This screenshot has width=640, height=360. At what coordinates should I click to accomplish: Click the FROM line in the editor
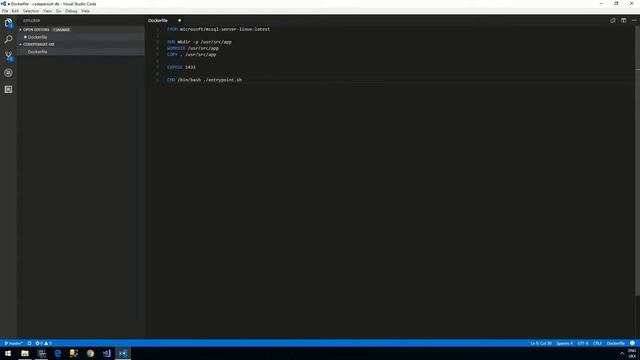[218, 29]
